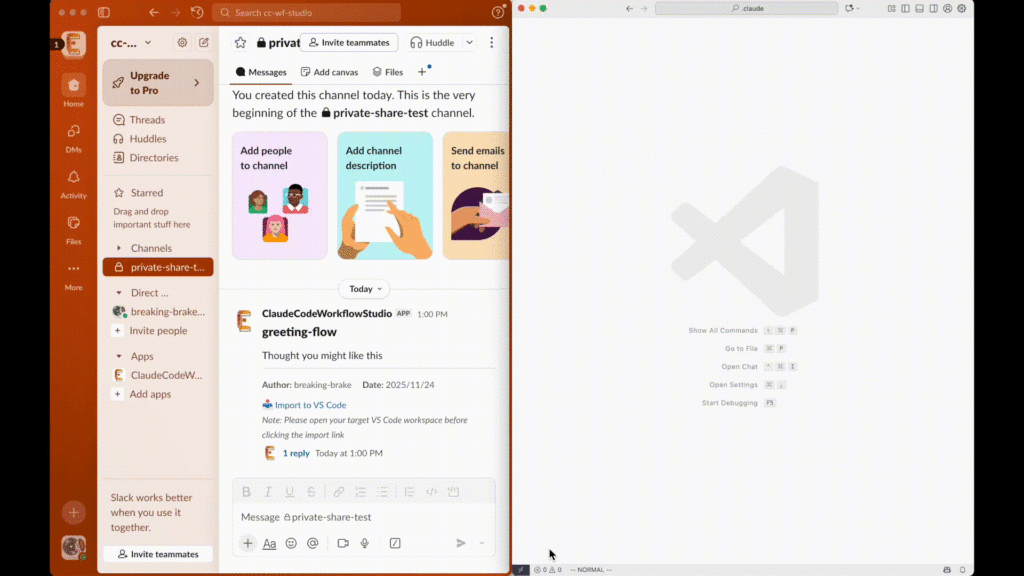The image size is (1024, 576).
Task: Open the emoji picker in message composer
Action: click(x=291, y=543)
